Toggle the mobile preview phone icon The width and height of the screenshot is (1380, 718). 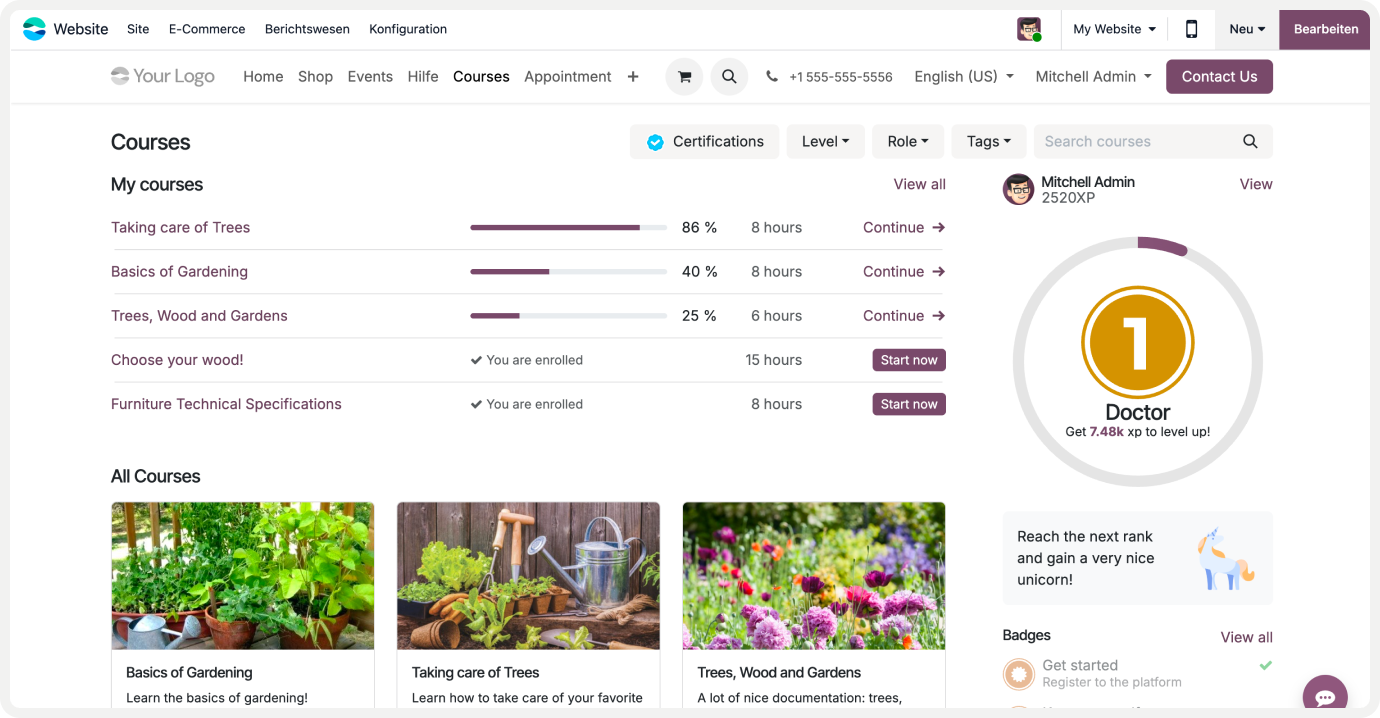[x=1191, y=29]
